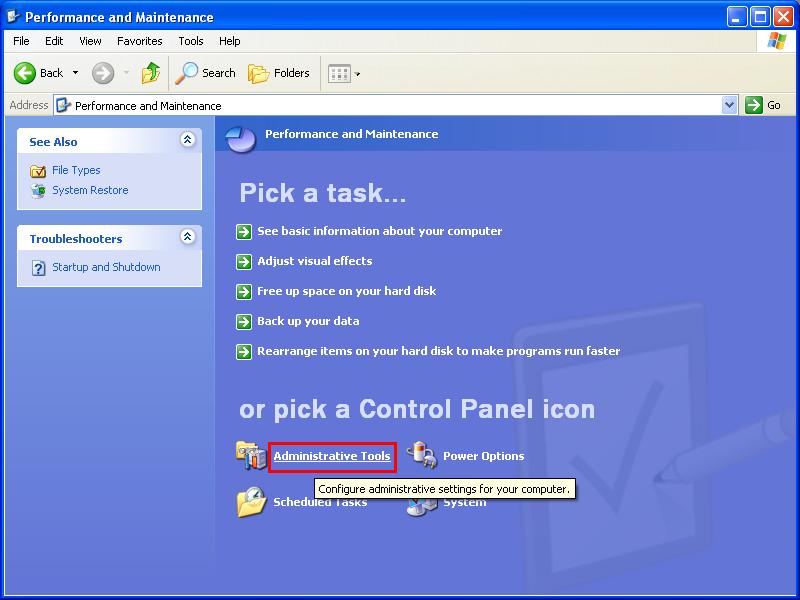800x600 pixels.
Task: Click the grayed Forward arrow icon
Action: 103,73
